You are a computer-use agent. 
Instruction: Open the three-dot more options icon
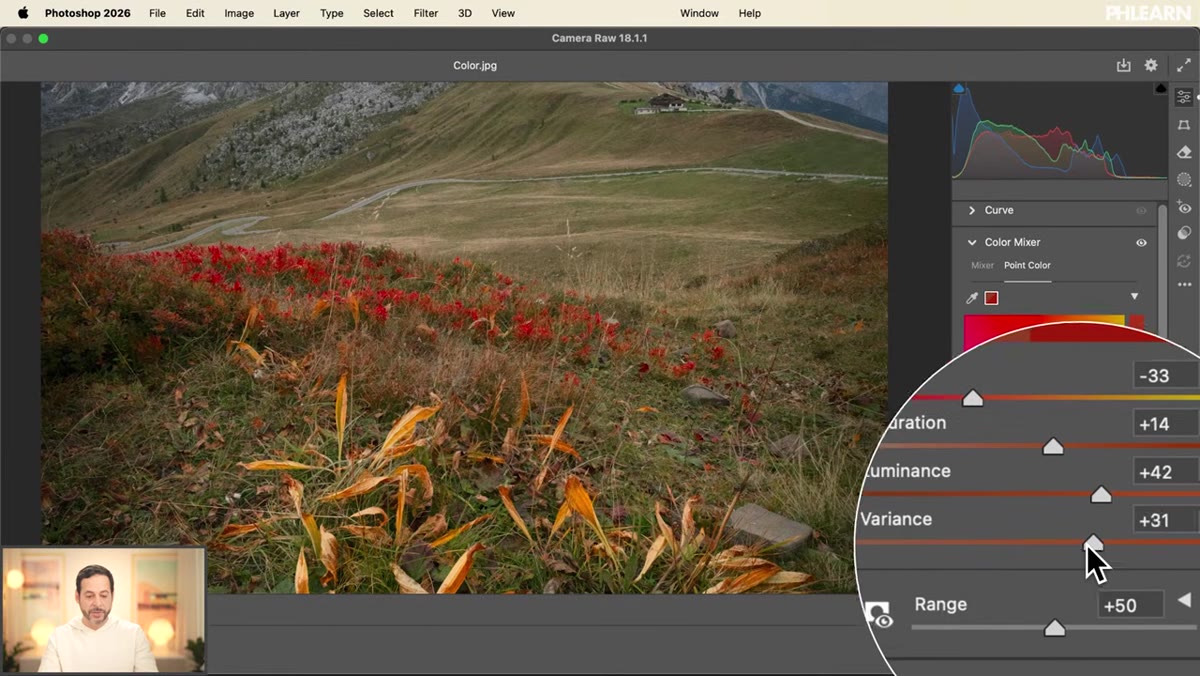[x=1184, y=285]
